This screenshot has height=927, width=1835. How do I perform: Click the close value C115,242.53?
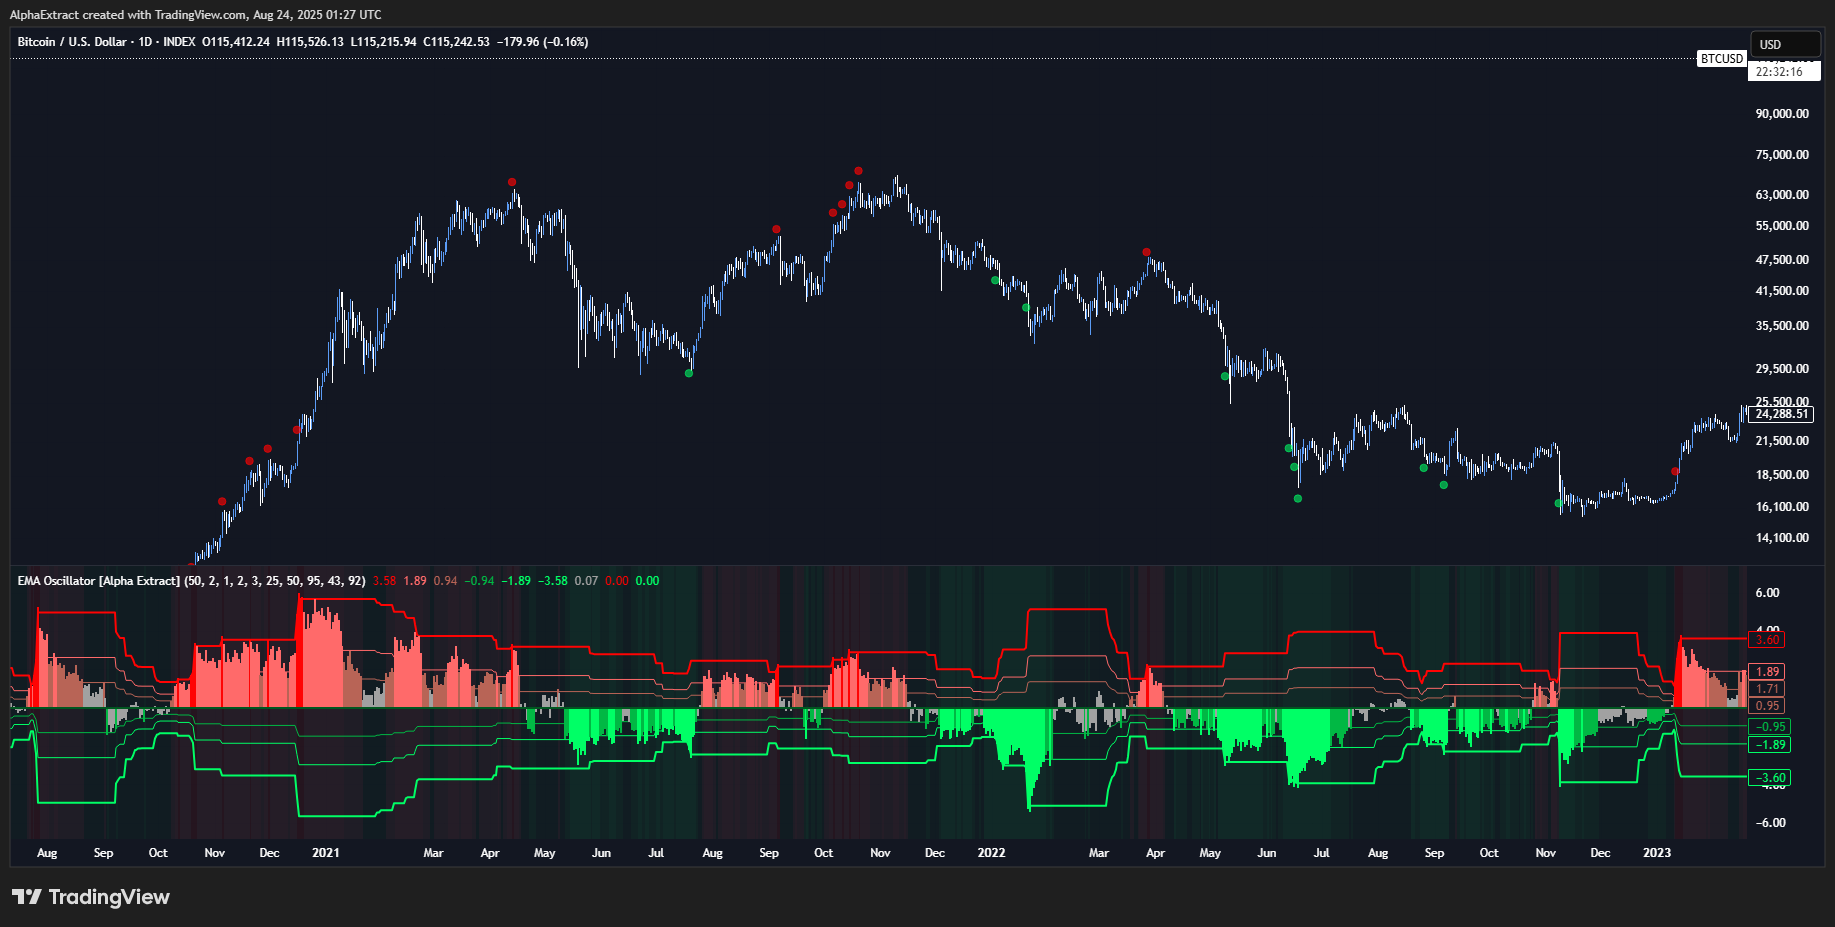pyautogui.click(x=456, y=42)
